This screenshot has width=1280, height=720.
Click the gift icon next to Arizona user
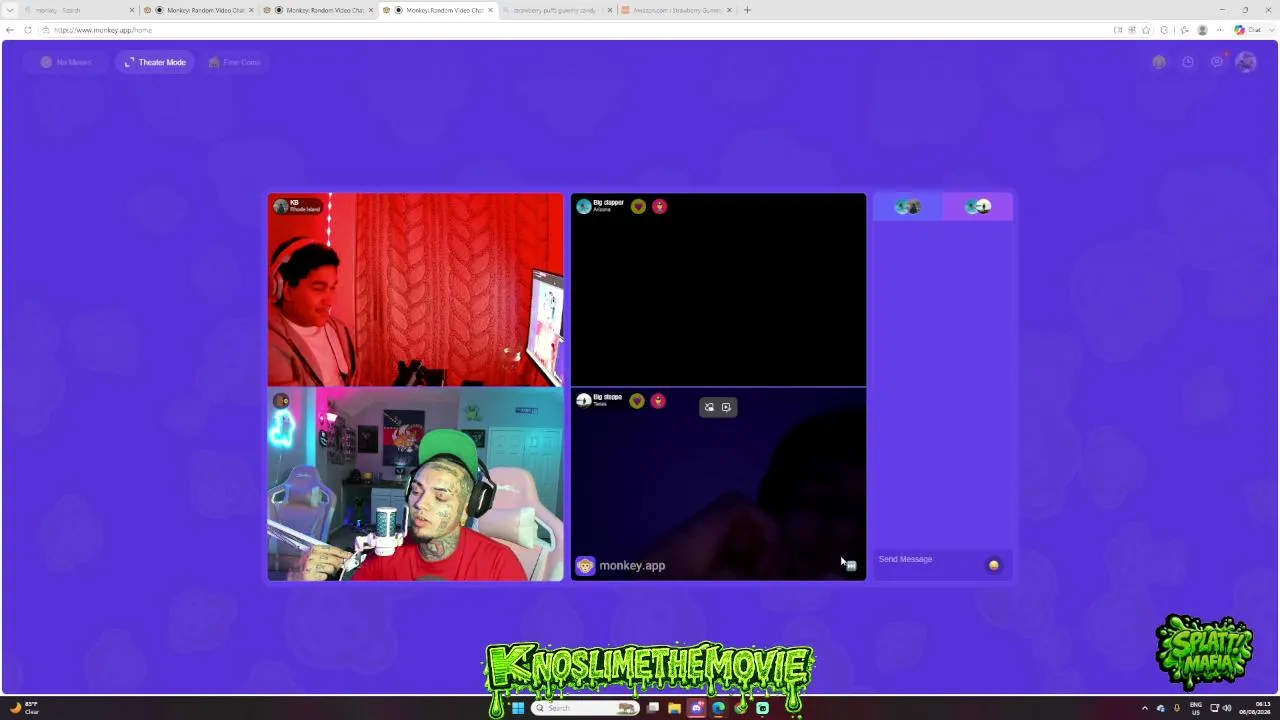pos(659,206)
